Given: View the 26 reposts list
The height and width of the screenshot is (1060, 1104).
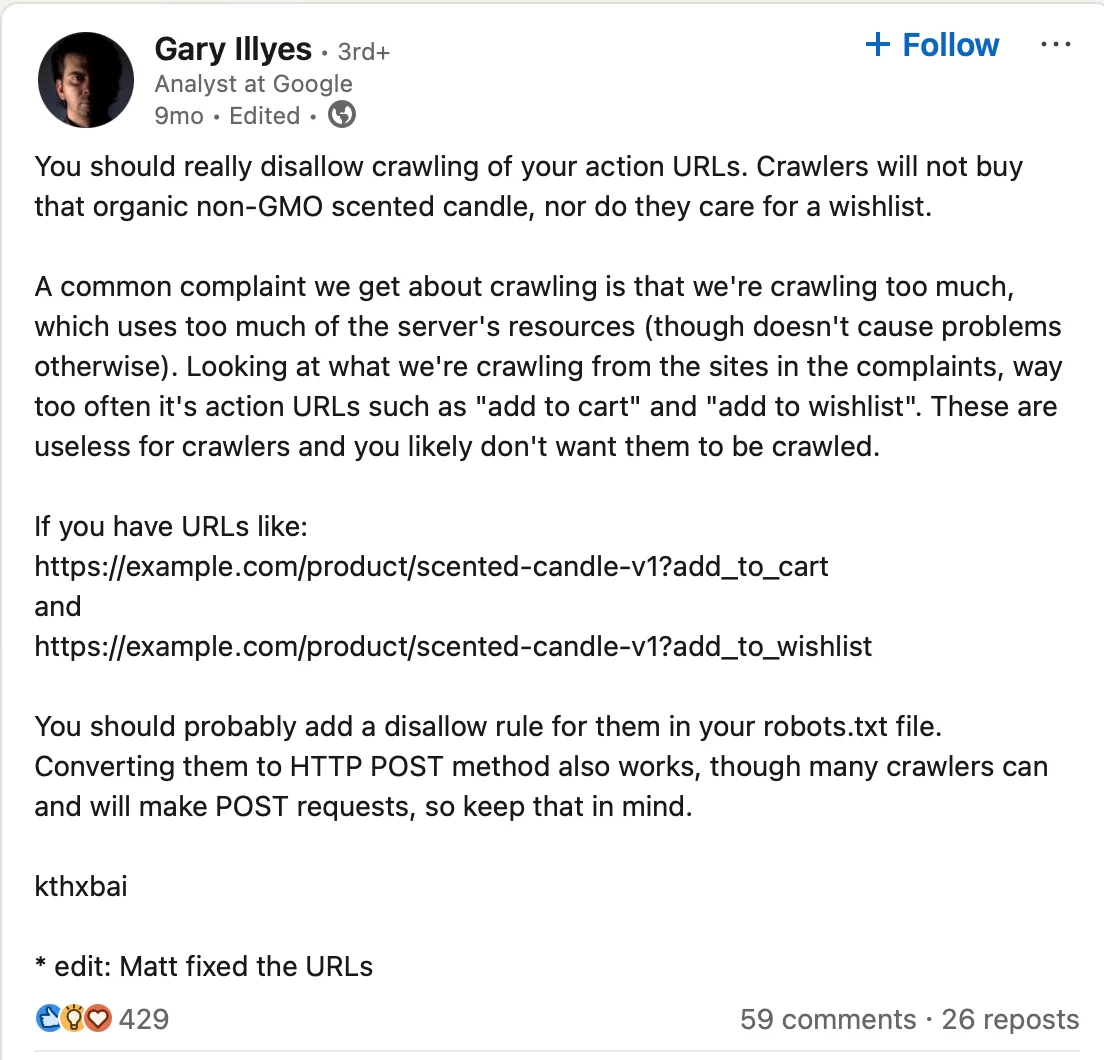Looking at the screenshot, I should 1009,1019.
